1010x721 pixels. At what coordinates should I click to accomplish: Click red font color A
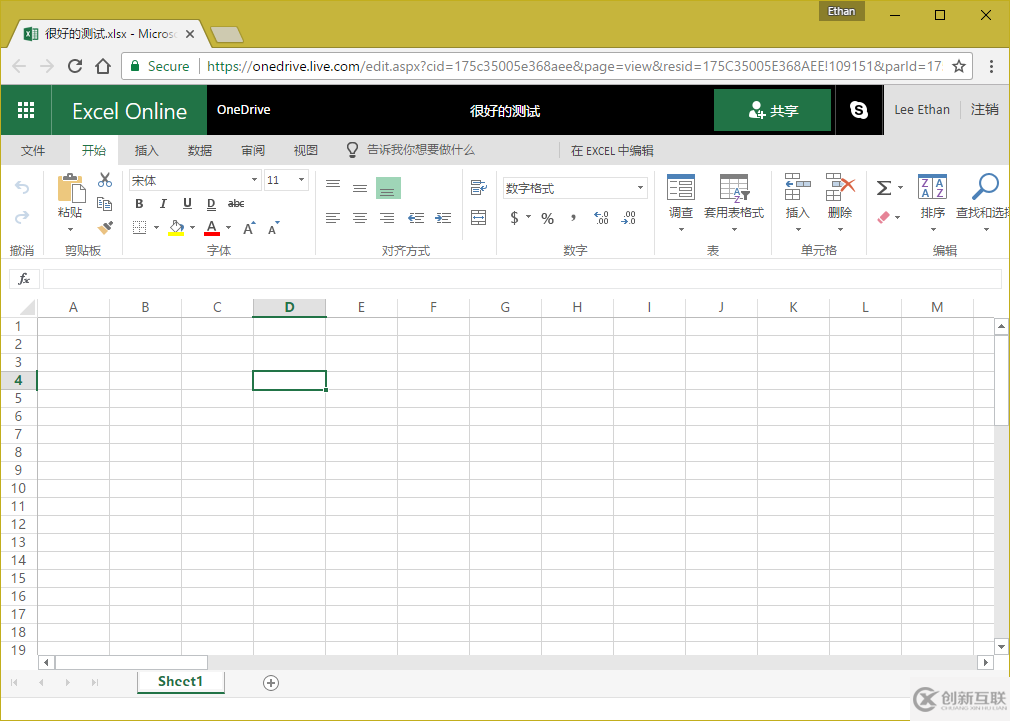click(x=211, y=227)
